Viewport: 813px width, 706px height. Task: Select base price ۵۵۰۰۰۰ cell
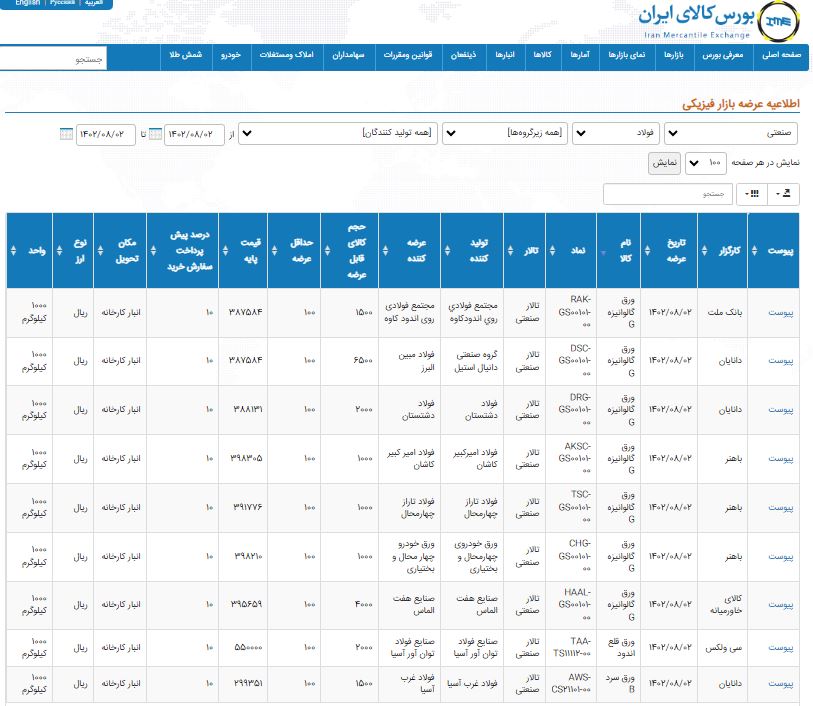(243, 647)
